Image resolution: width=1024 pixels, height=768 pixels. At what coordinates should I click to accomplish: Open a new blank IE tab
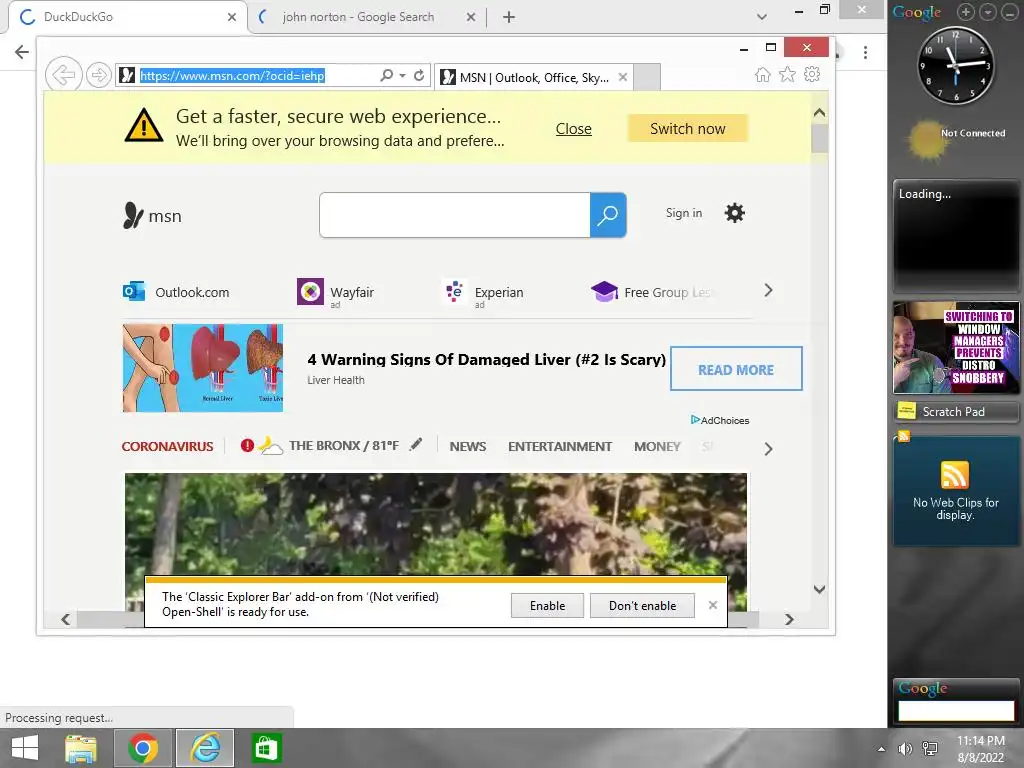click(x=647, y=77)
